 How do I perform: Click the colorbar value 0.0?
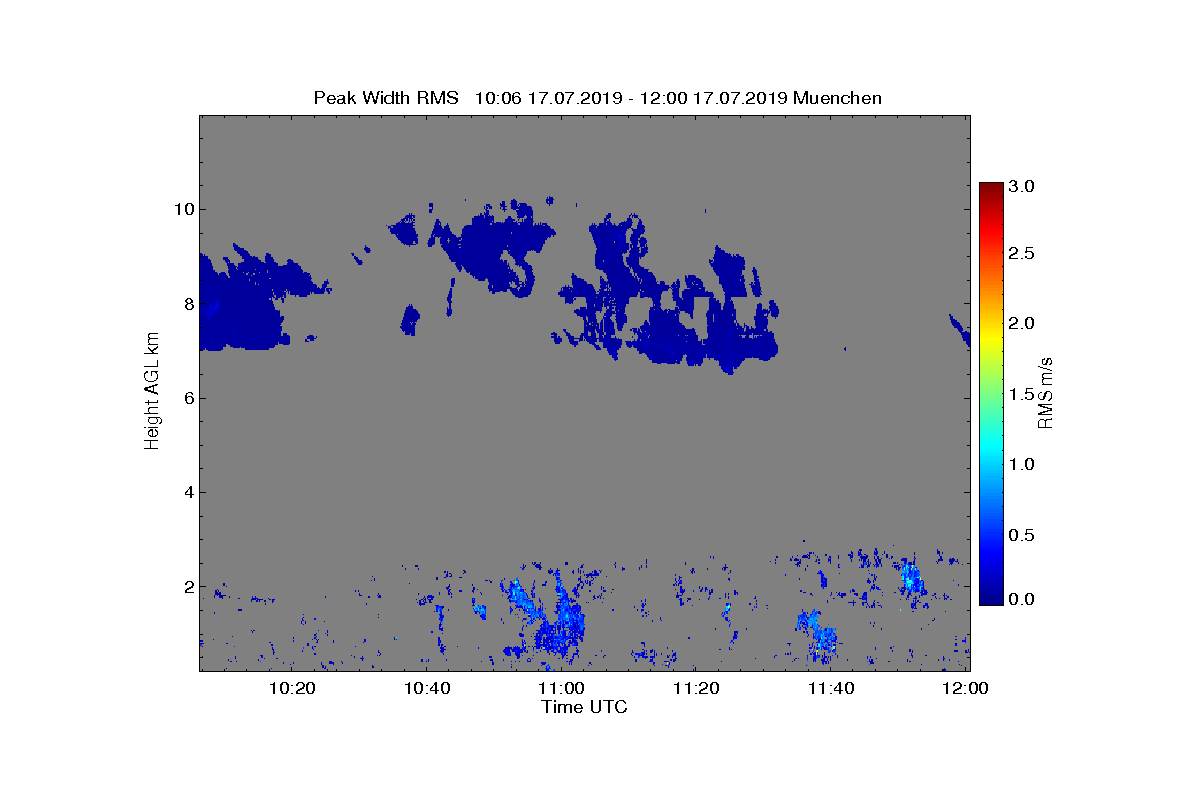tap(1020, 599)
